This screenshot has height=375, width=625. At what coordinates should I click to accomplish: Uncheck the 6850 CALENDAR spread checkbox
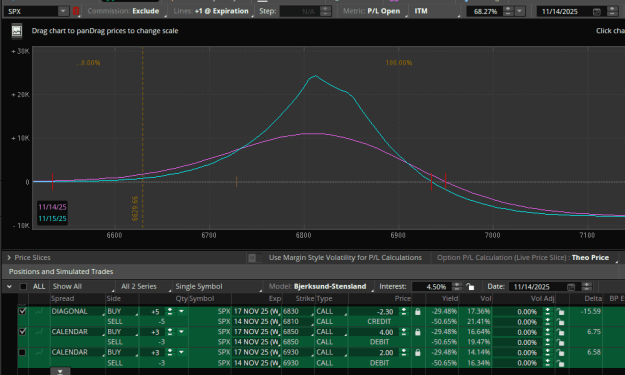point(22,332)
